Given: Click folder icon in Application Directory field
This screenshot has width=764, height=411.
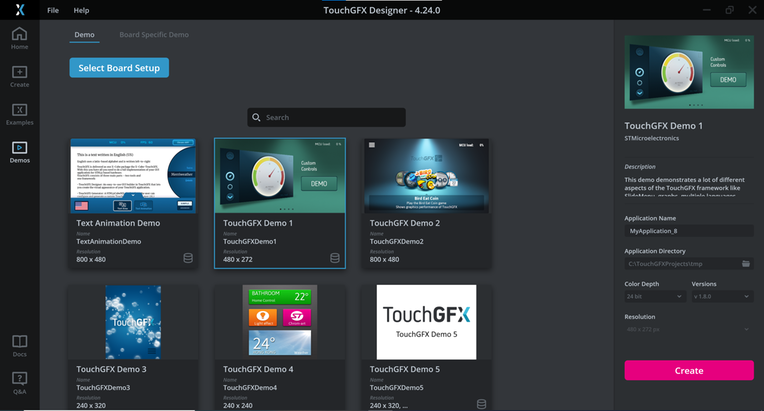Looking at the screenshot, I should pos(745,263).
